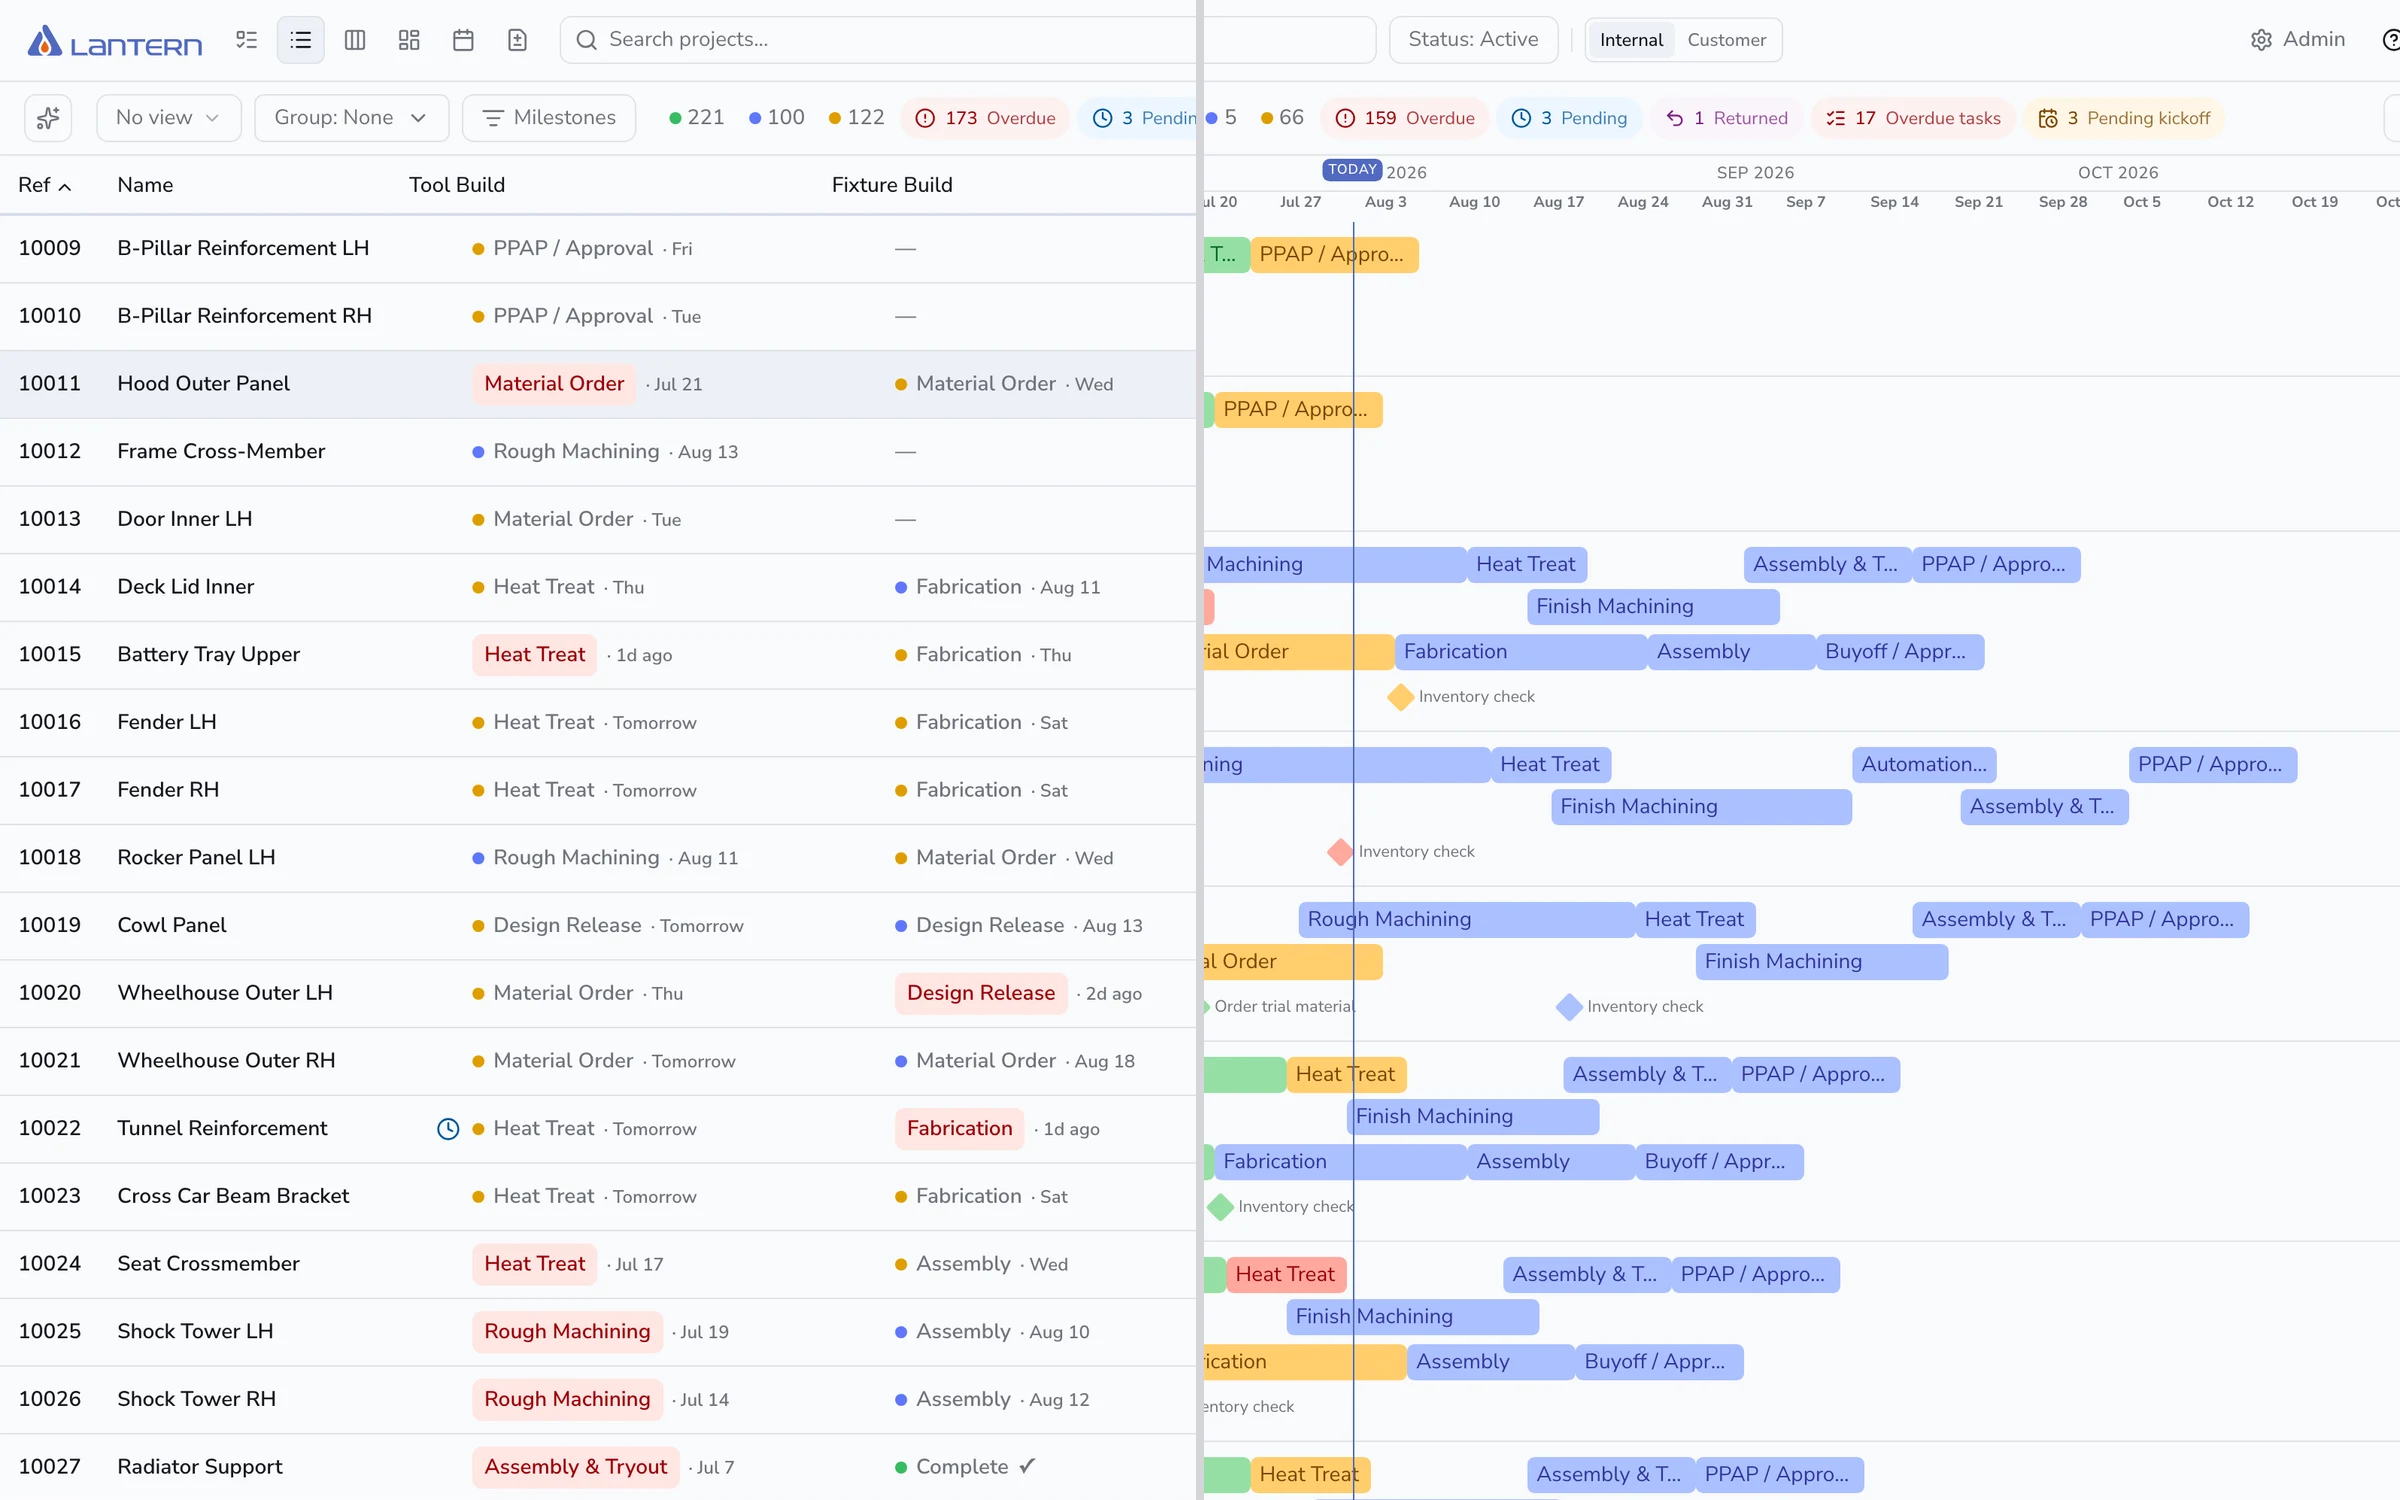
Task: Expand the Group: None dropdown
Action: click(351, 118)
